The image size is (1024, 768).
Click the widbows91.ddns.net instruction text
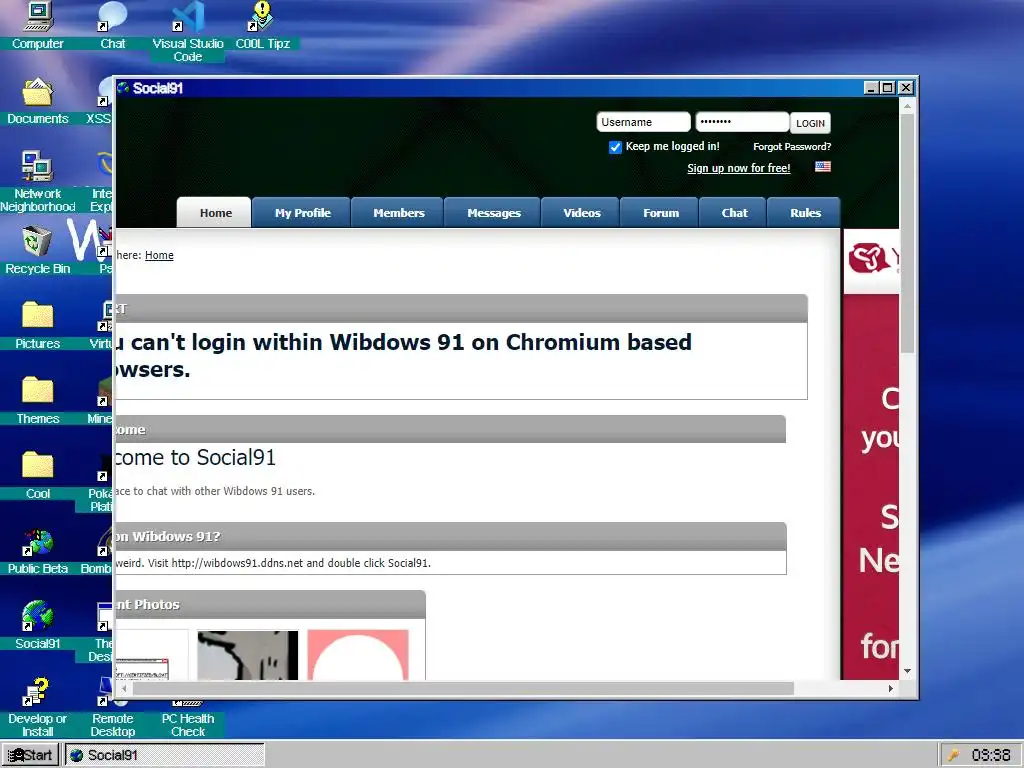point(274,563)
